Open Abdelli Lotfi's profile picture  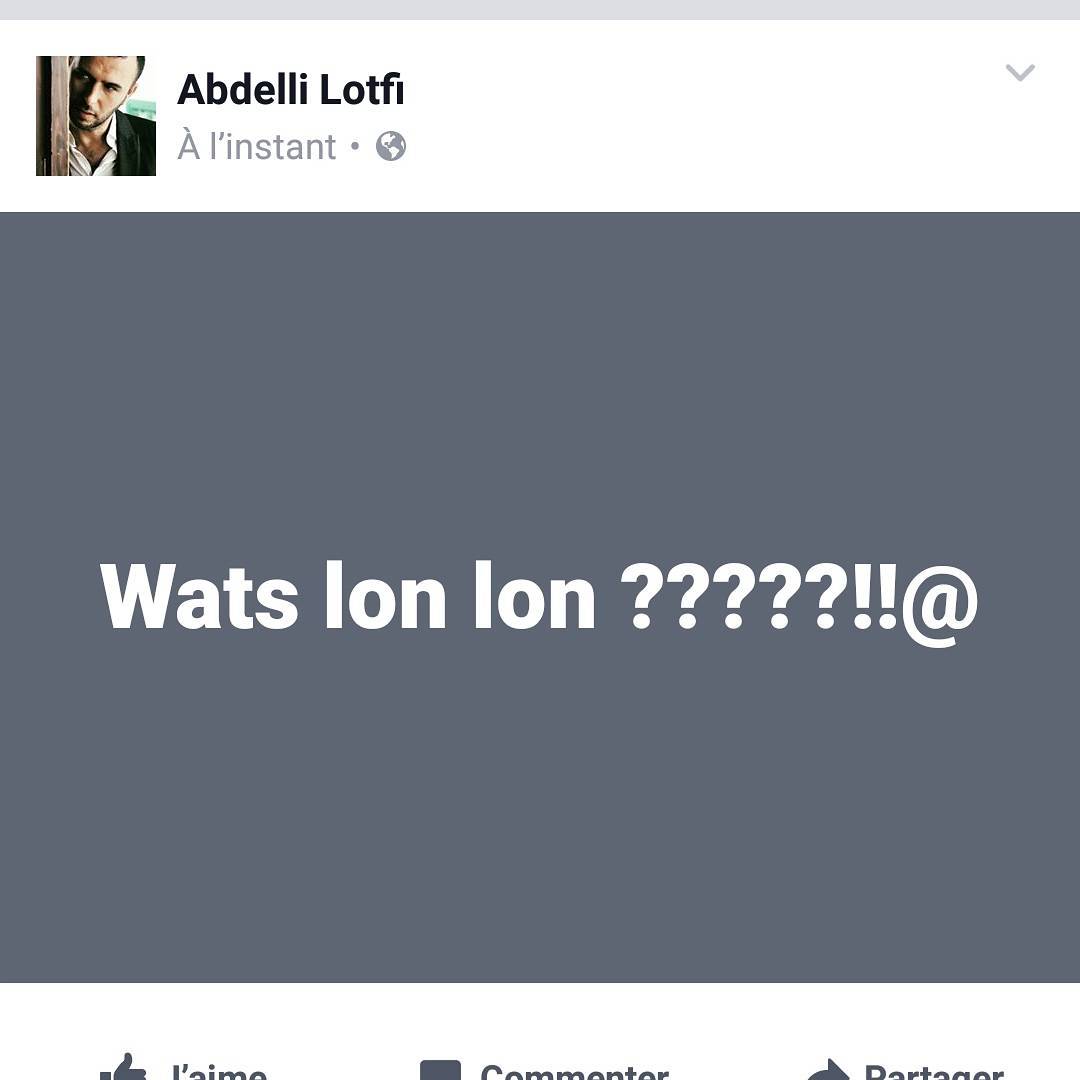(x=96, y=116)
